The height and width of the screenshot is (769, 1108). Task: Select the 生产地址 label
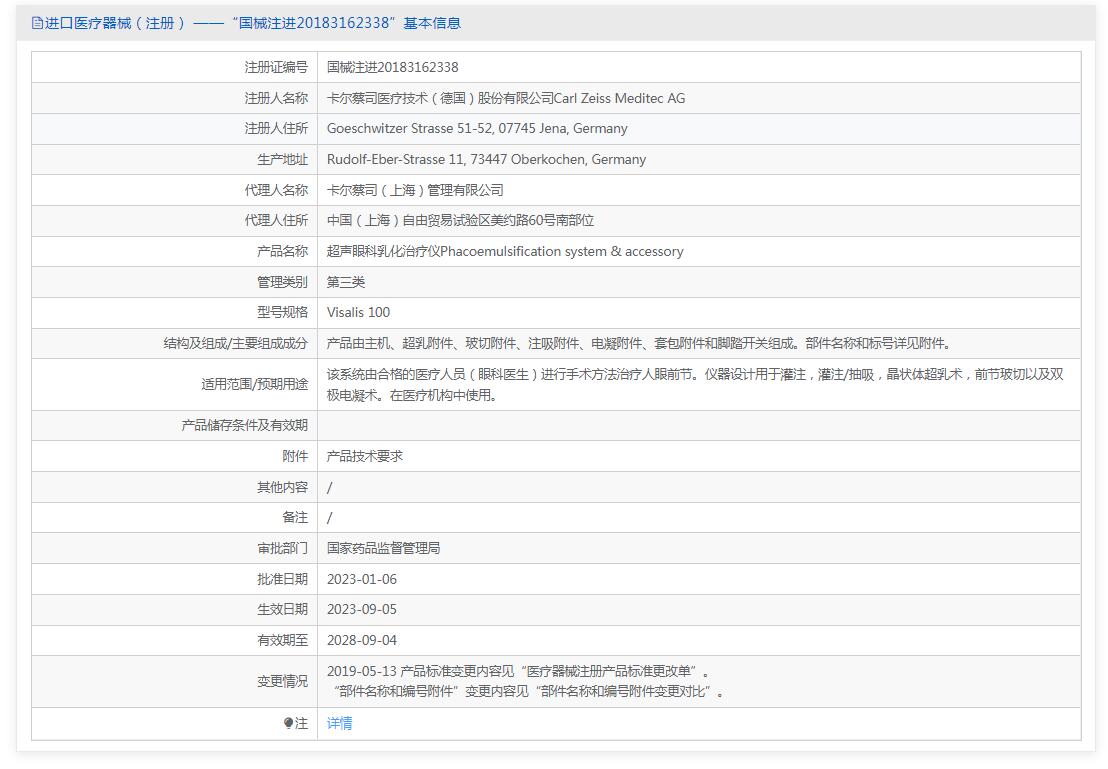[283, 160]
